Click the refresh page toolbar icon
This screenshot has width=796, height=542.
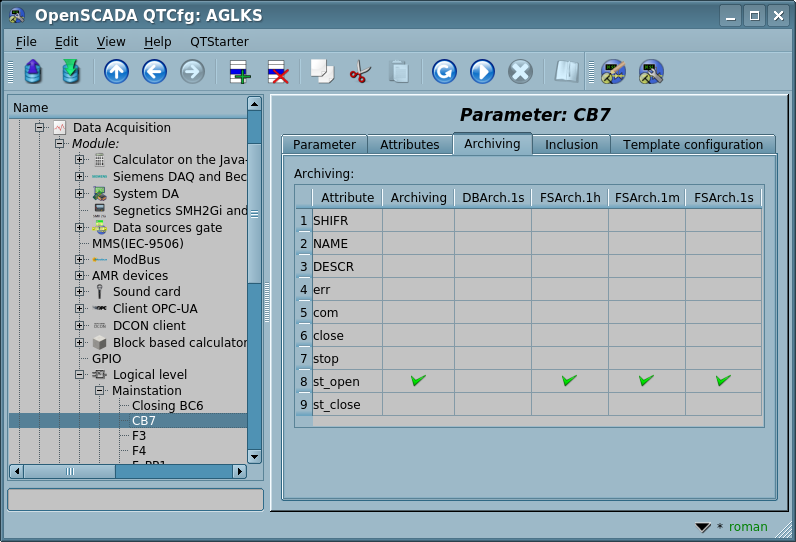tap(444, 72)
